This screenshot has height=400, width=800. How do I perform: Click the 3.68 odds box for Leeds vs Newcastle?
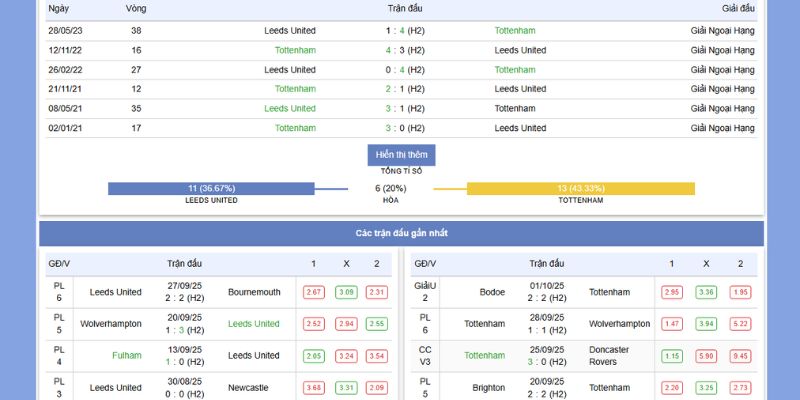(x=313, y=387)
